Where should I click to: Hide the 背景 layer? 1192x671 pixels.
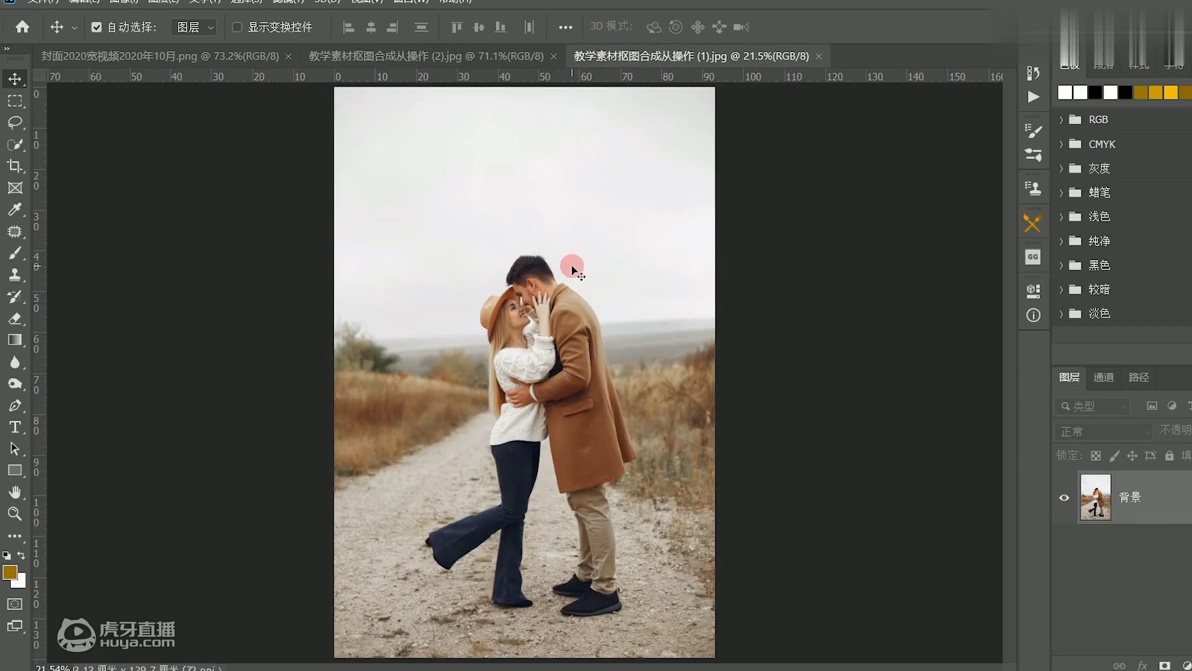1064,498
